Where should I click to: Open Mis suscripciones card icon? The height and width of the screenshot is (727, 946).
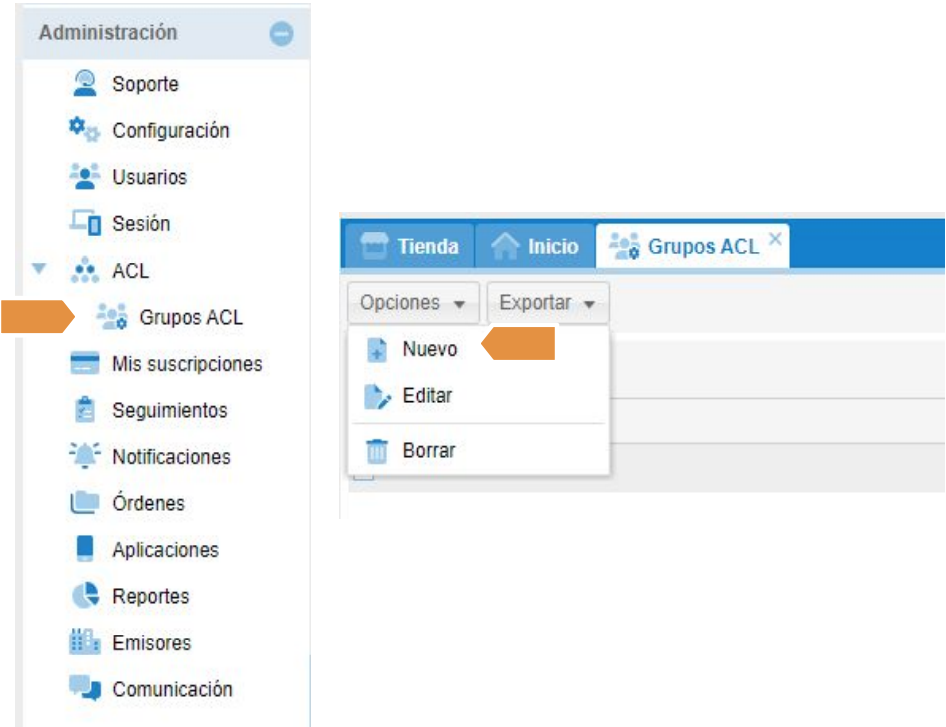(85, 364)
